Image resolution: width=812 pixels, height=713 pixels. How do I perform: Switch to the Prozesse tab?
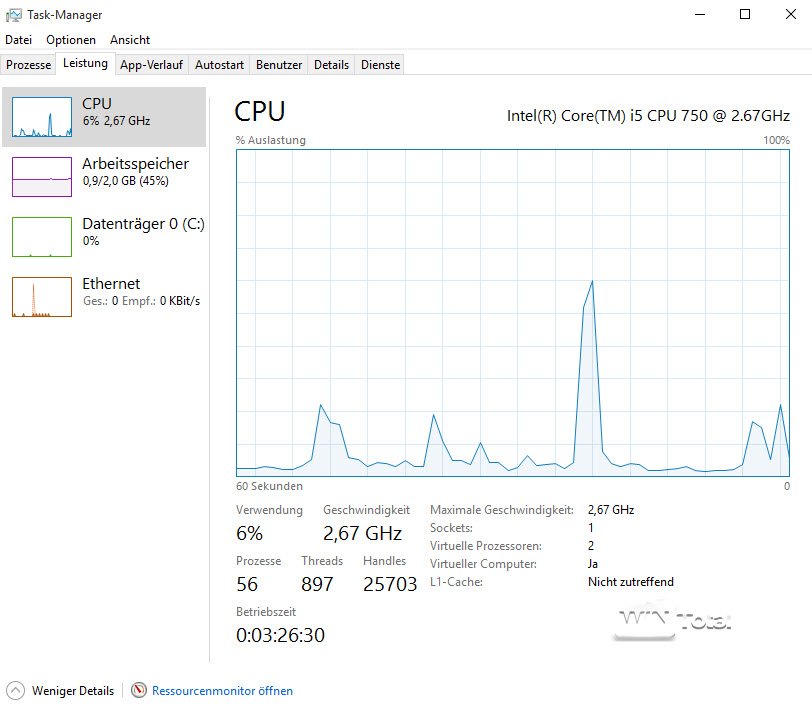click(x=29, y=65)
